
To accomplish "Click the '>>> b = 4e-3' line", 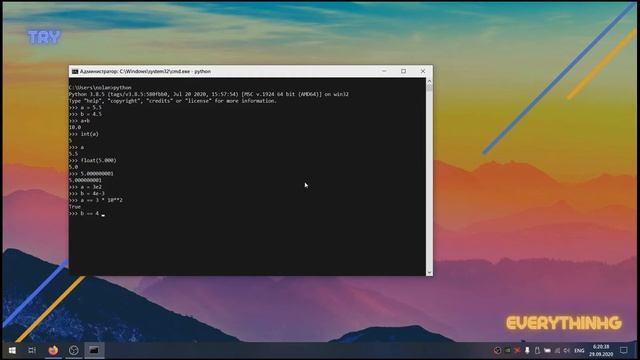I will click(87, 193).
